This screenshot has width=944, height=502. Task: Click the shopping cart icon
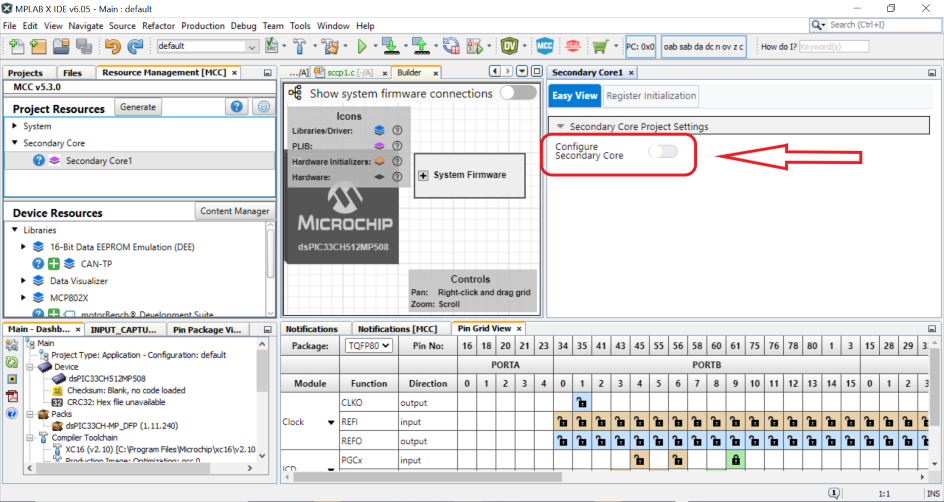coord(600,46)
